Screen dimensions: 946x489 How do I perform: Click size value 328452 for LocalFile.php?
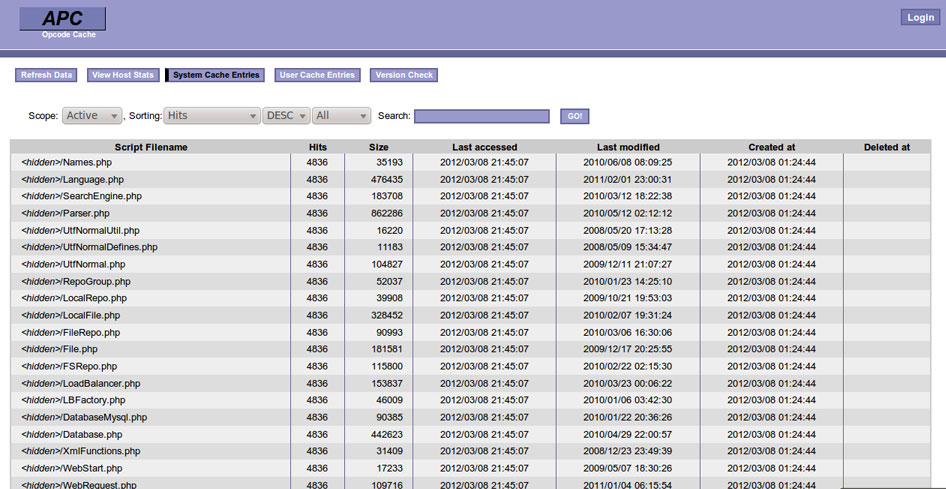coord(387,315)
